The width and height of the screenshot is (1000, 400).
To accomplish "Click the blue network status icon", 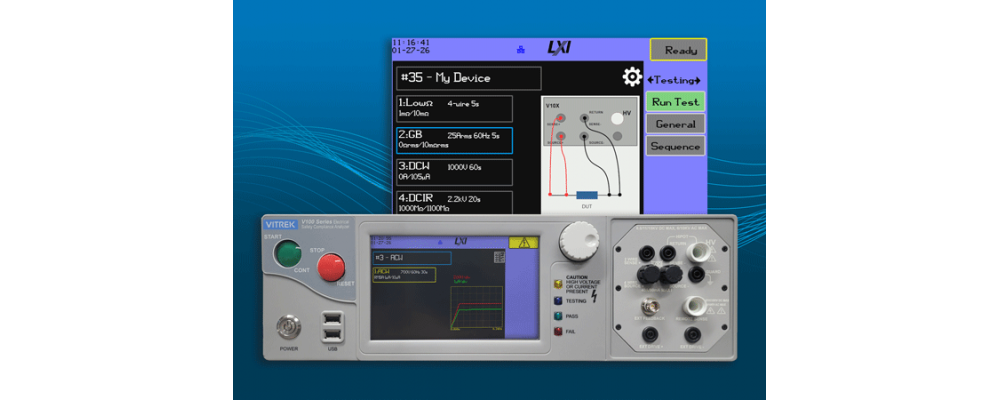I will click(520, 49).
